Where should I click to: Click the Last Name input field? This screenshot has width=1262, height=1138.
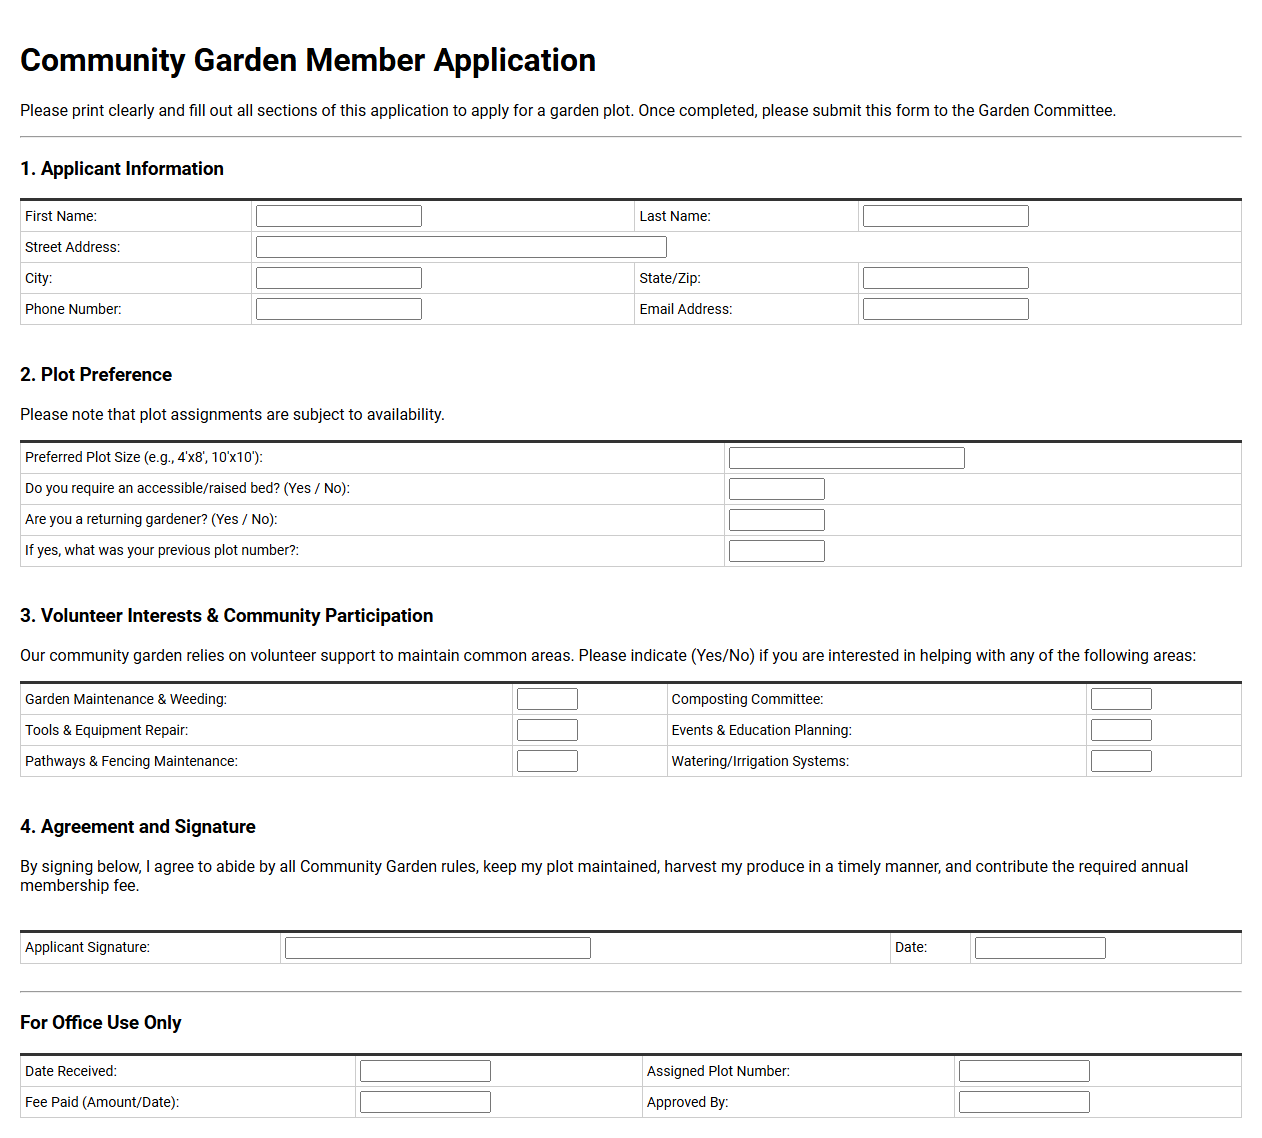coord(946,216)
